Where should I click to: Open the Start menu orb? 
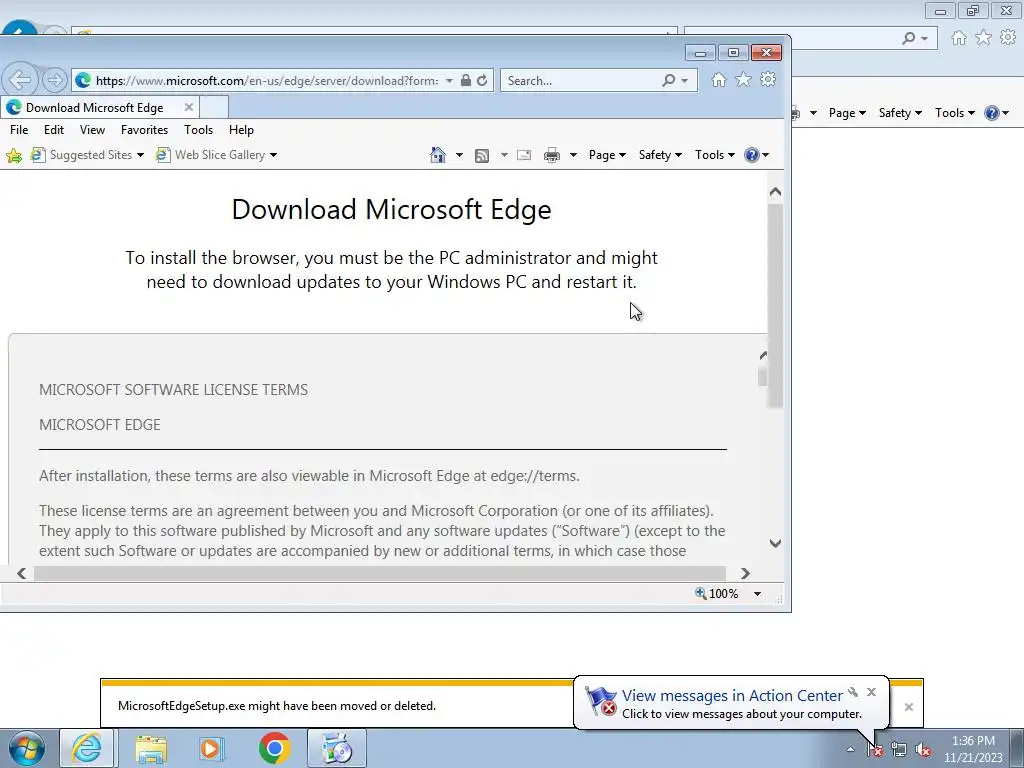tap(25, 748)
